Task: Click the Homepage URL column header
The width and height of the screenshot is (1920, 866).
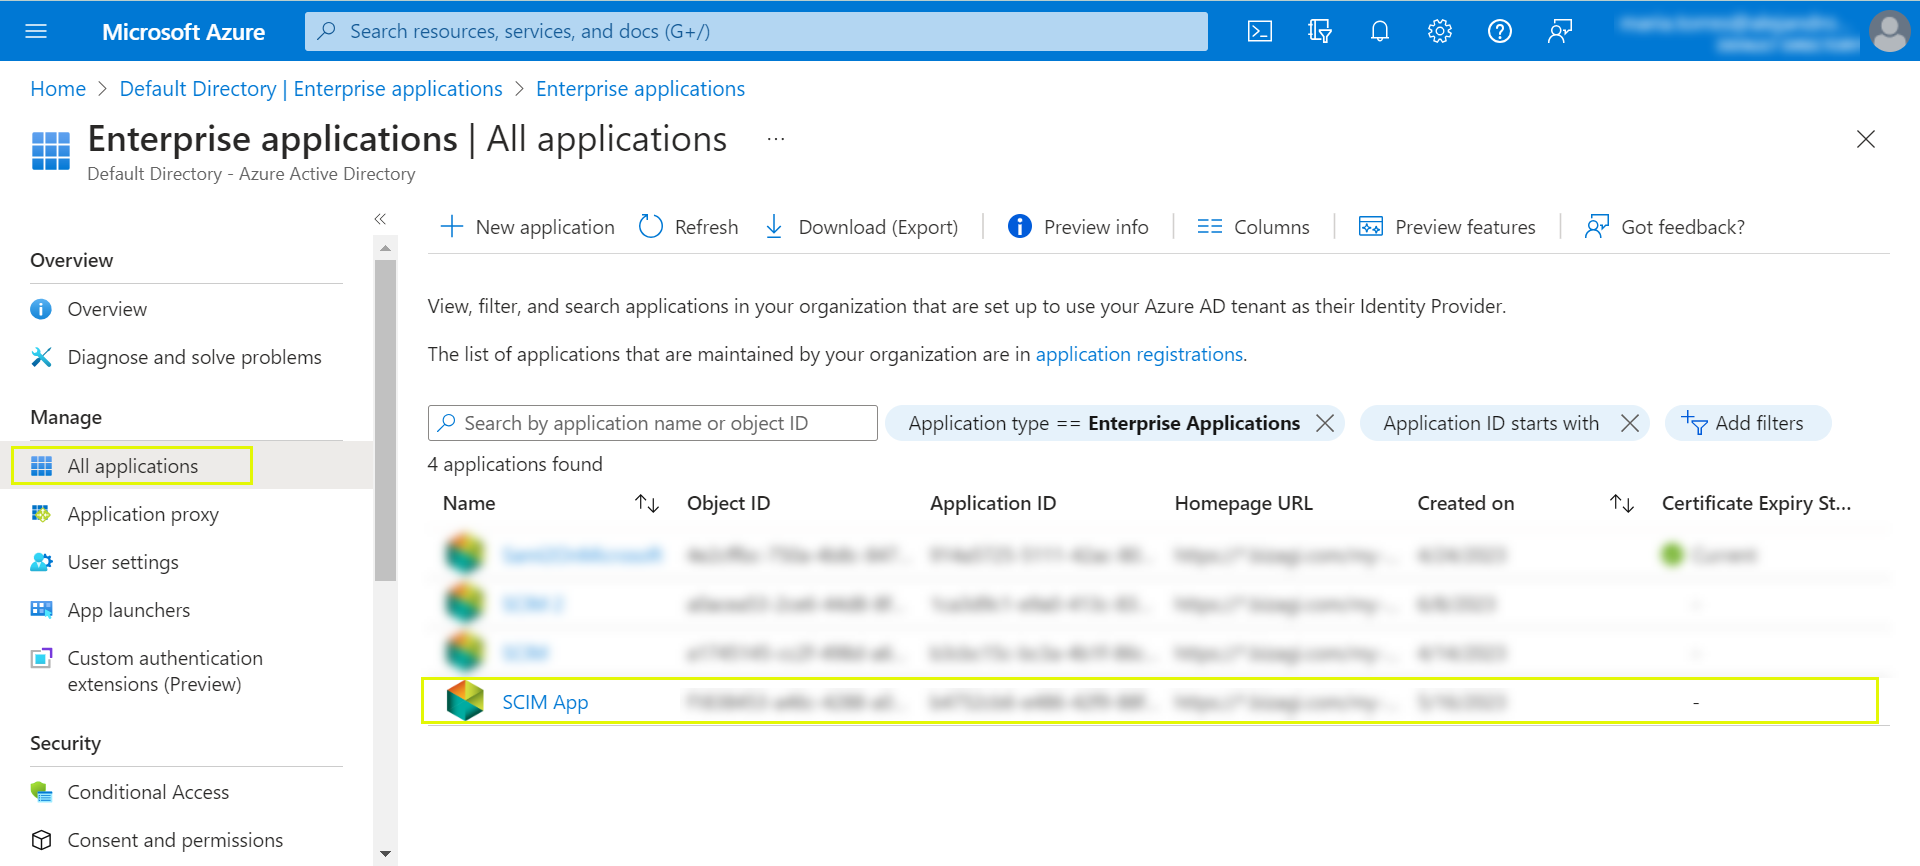Action: point(1243,503)
